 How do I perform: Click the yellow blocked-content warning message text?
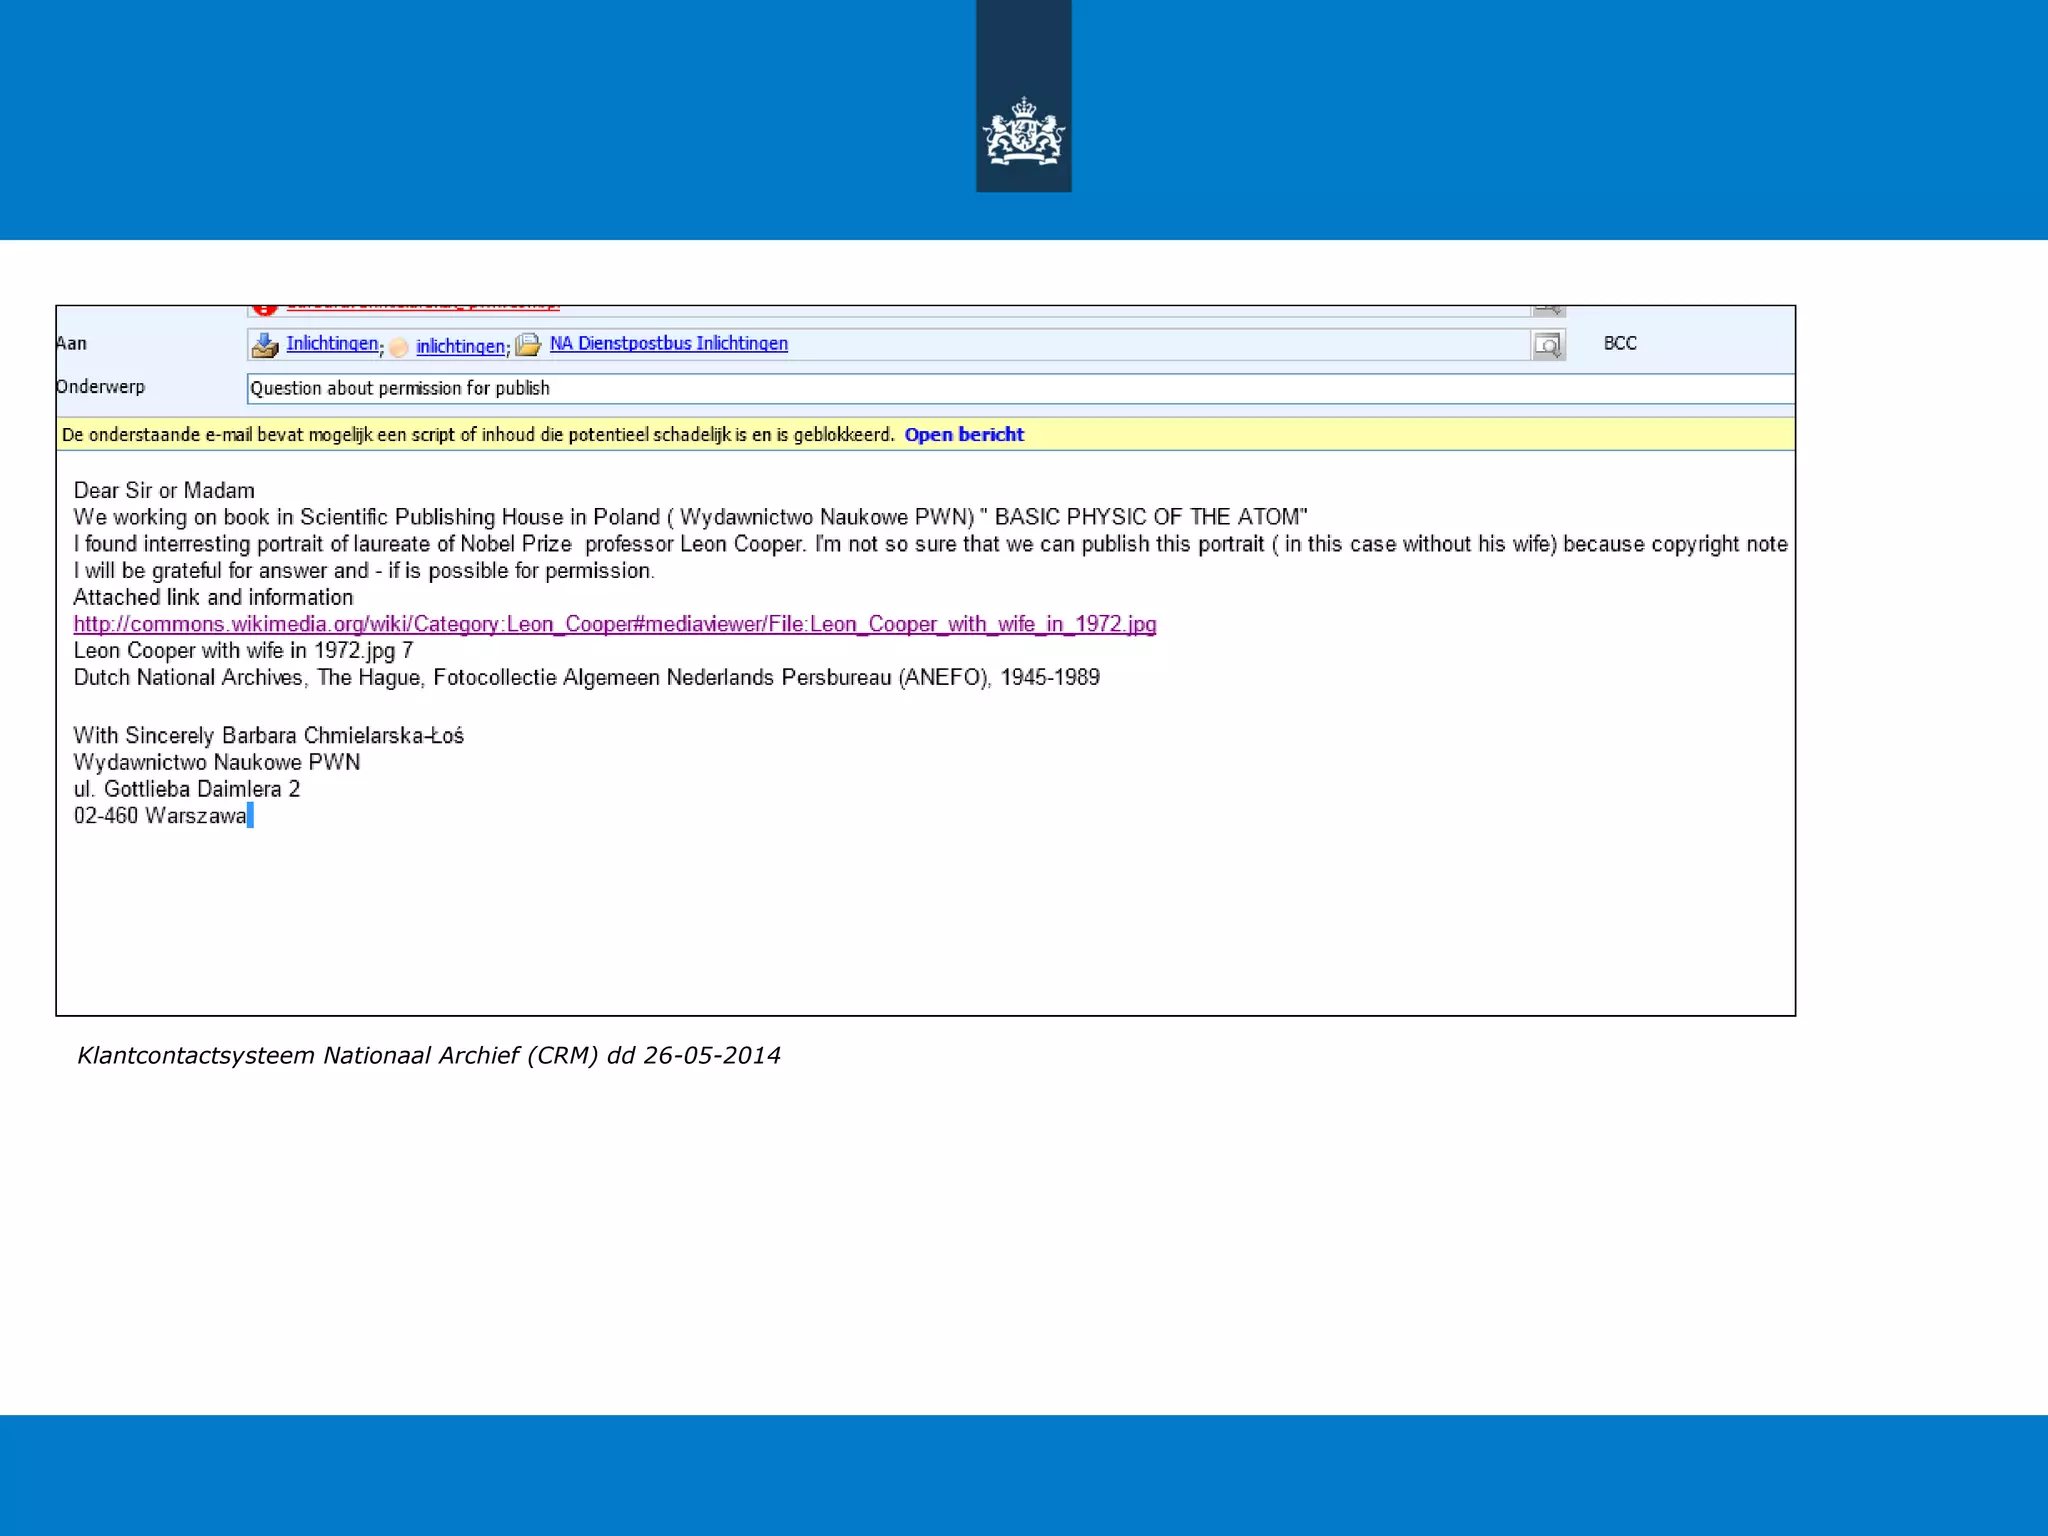(477, 434)
